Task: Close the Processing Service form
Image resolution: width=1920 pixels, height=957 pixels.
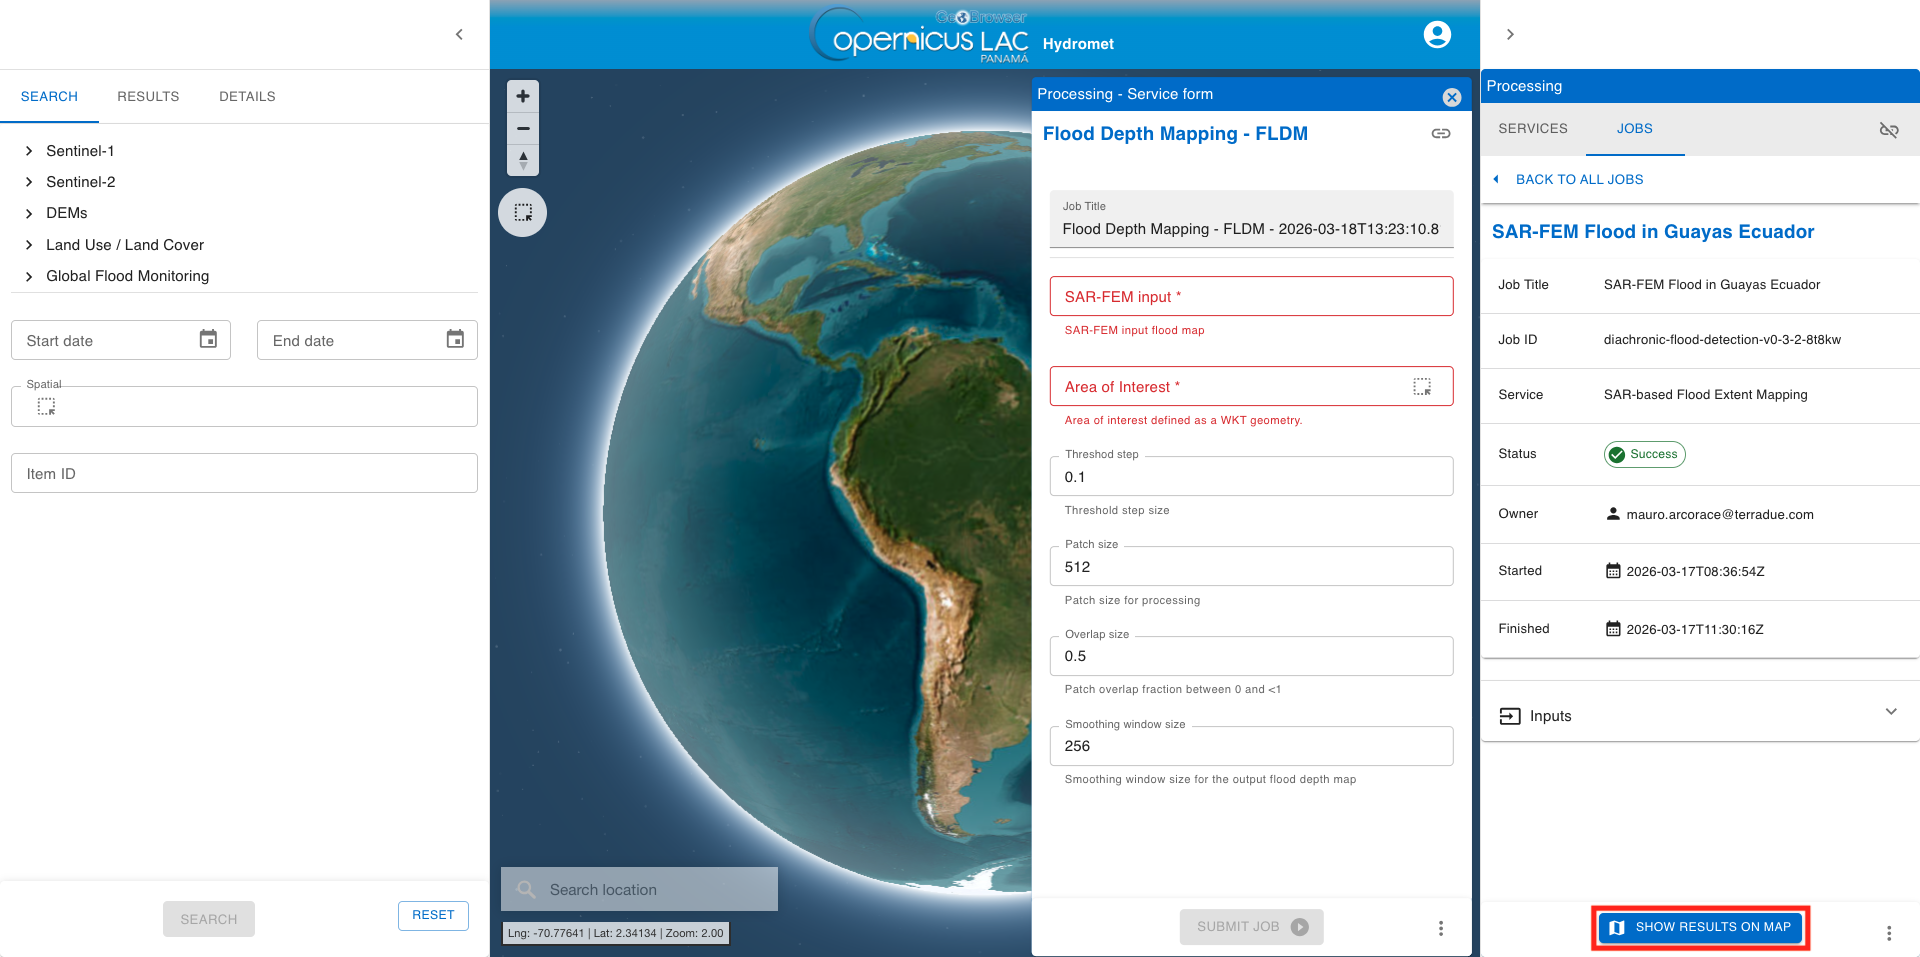Action: click(1452, 97)
